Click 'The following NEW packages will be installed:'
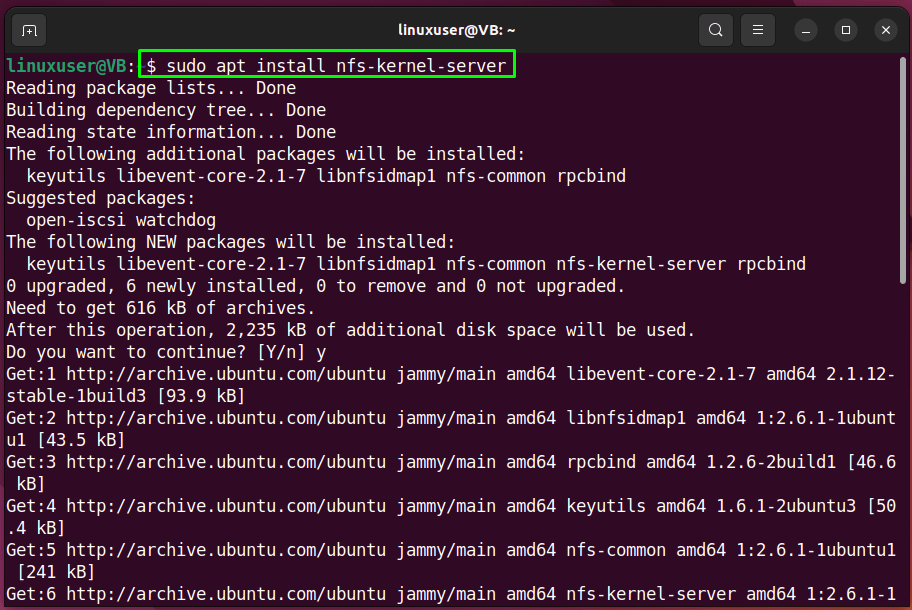 [231, 242]
